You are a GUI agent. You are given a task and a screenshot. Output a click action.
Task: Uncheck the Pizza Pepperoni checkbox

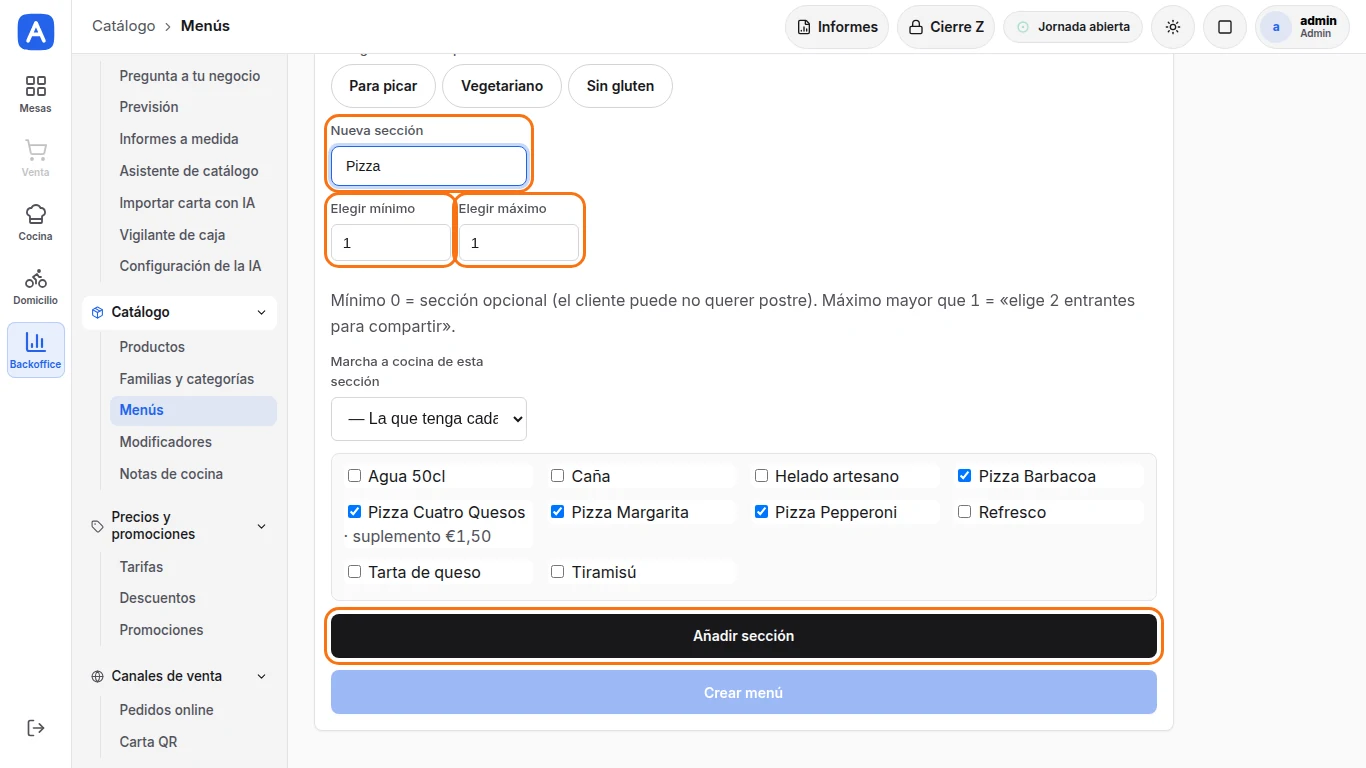(761, 512)
